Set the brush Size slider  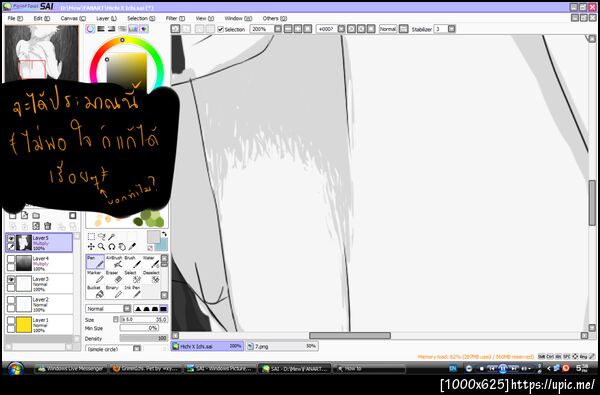pos(143,319)
